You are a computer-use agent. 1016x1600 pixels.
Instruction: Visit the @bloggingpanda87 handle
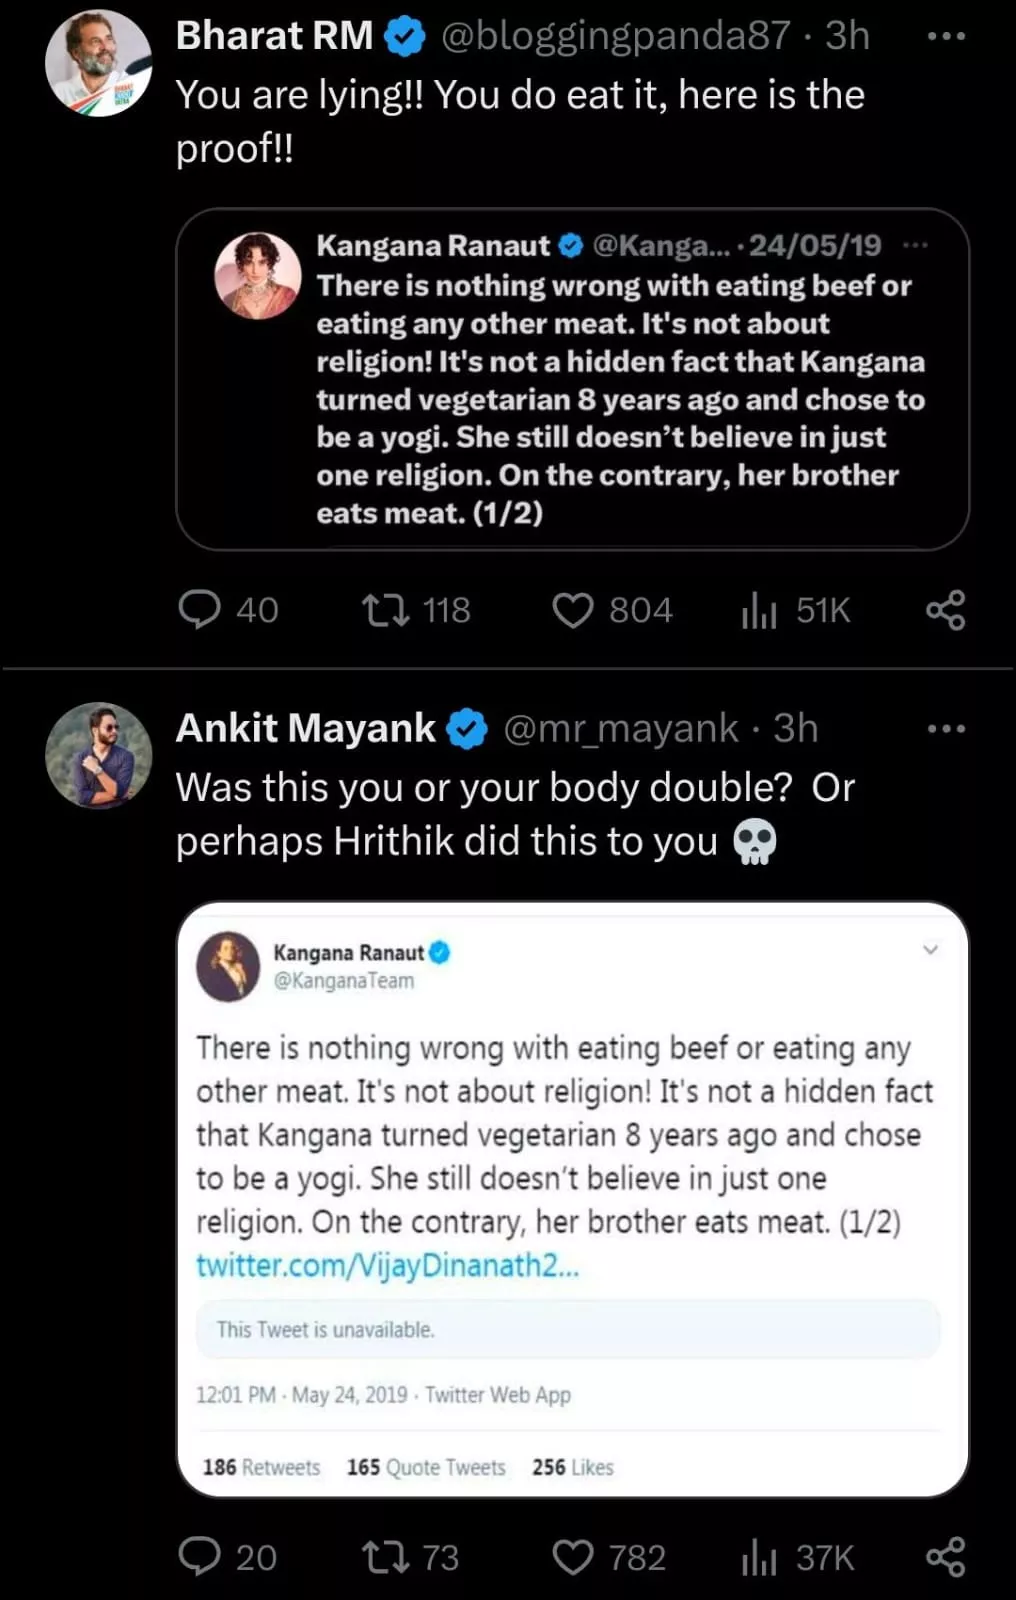click(615, 36)
